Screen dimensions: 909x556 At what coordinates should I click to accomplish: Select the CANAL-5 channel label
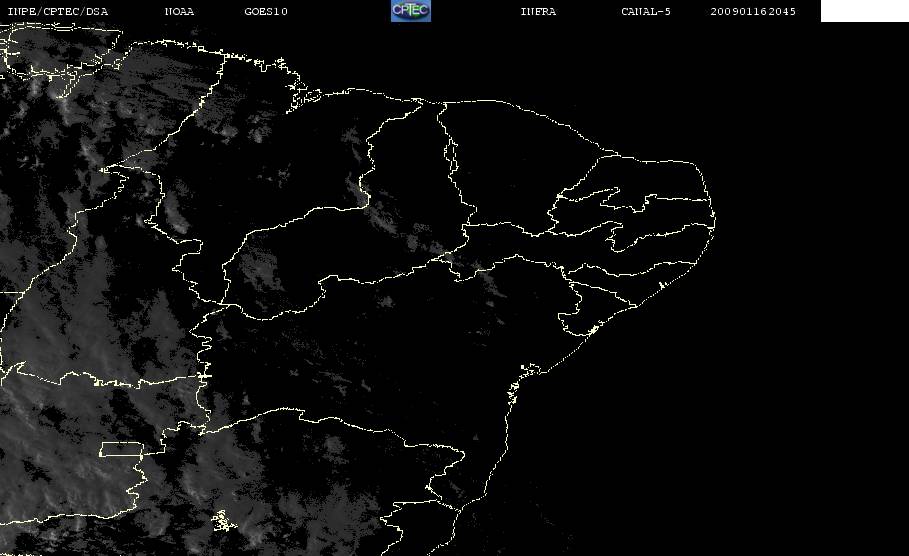tap(646, 12)
